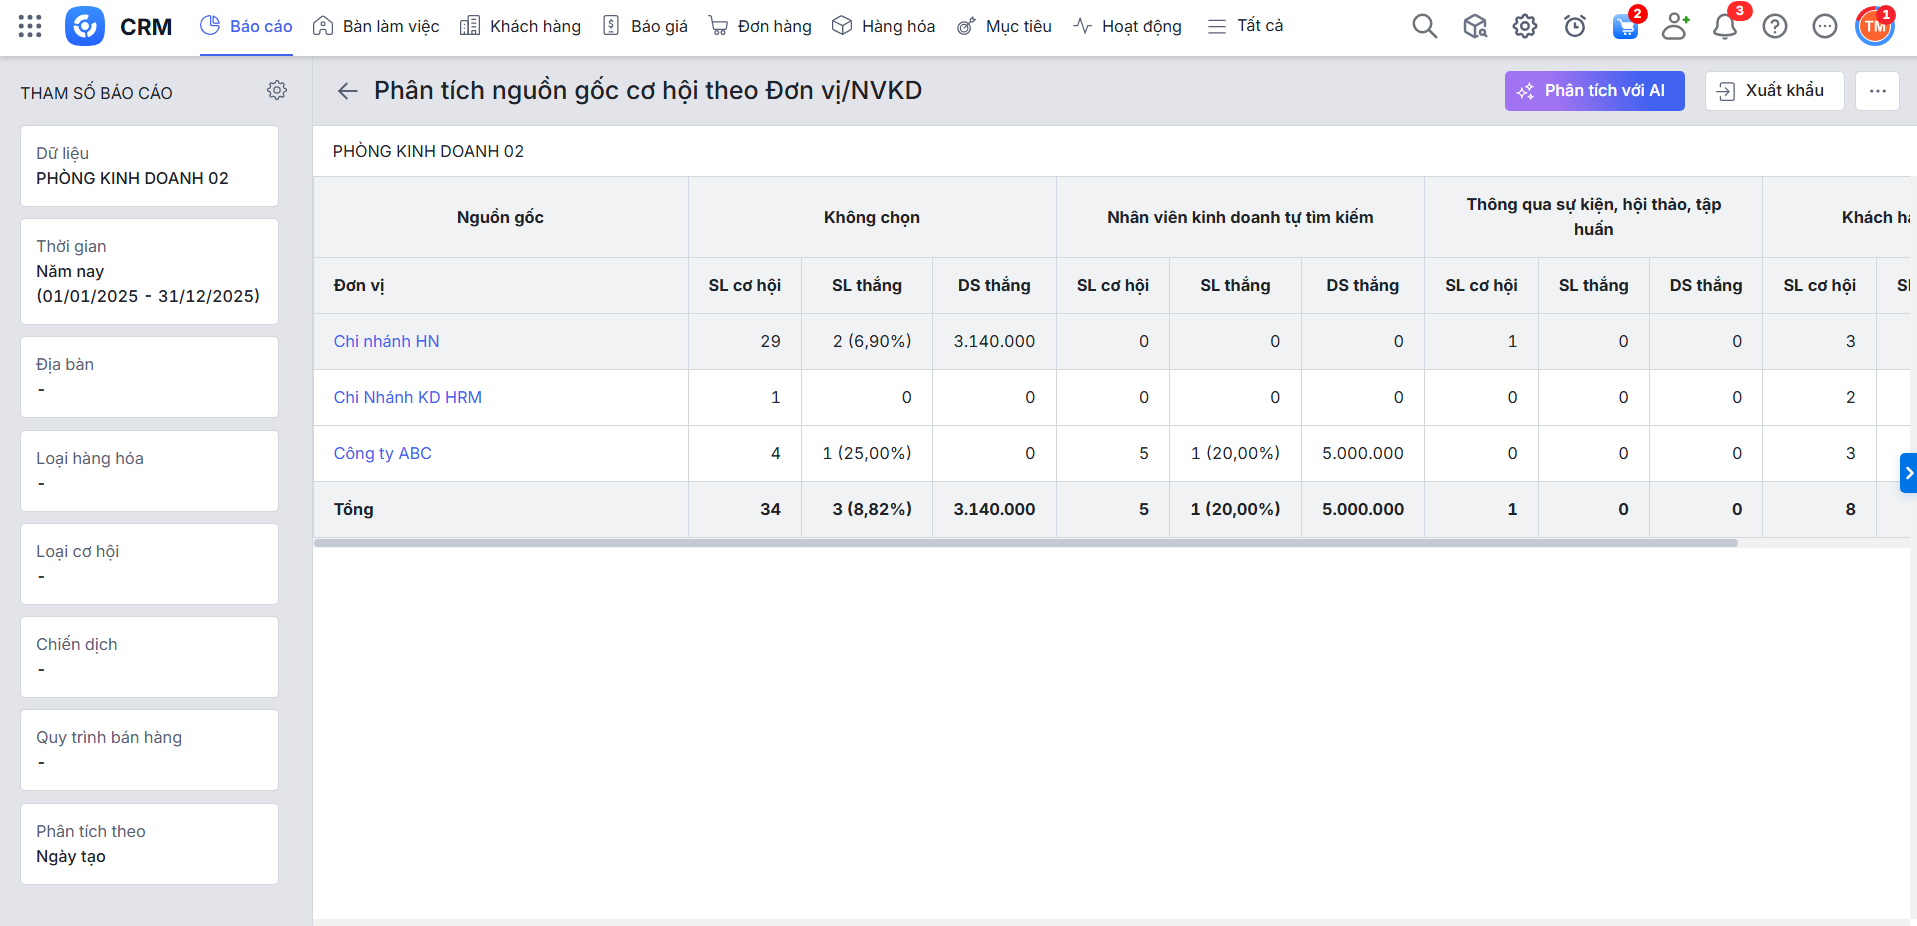This screenshot has width=1917, height=926.
Task: Open the chat messages bubble icon
Action: pos(1824,26)
